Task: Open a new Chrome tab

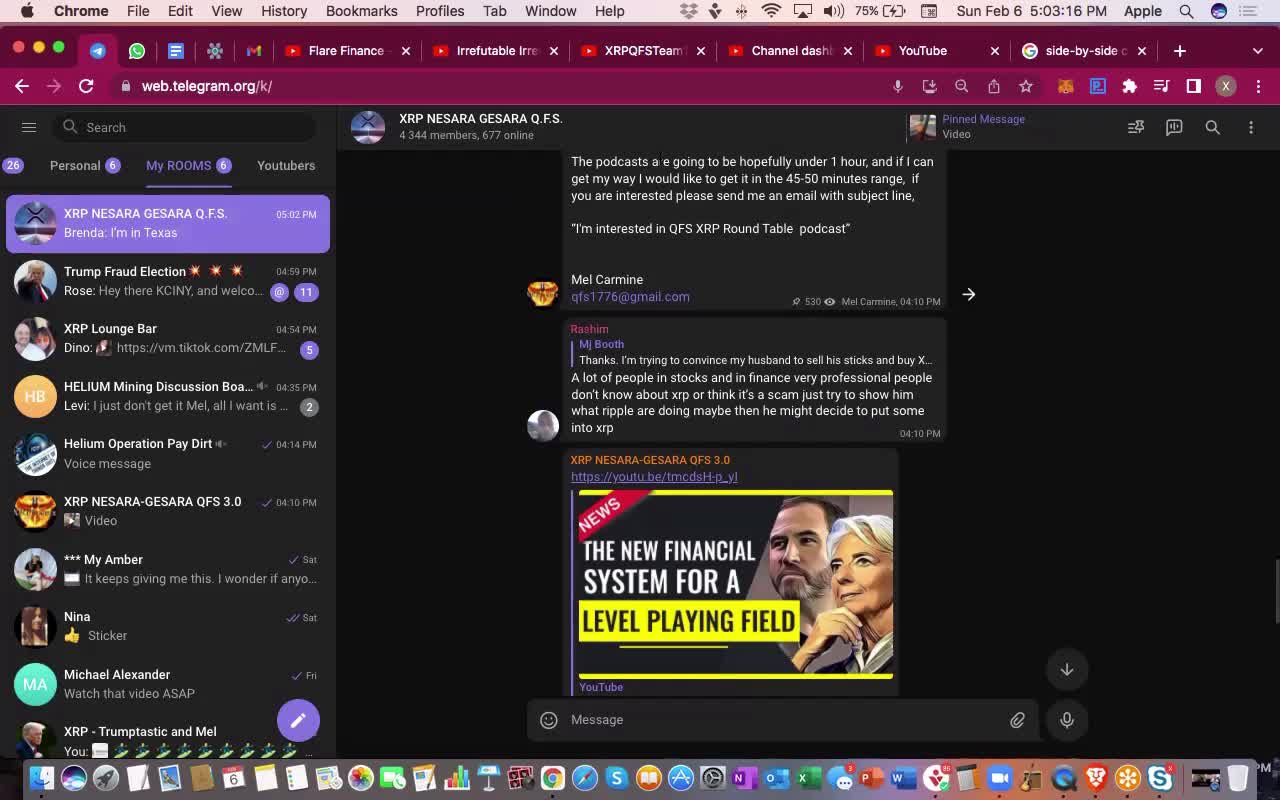Action: [x=1180, y=51]
